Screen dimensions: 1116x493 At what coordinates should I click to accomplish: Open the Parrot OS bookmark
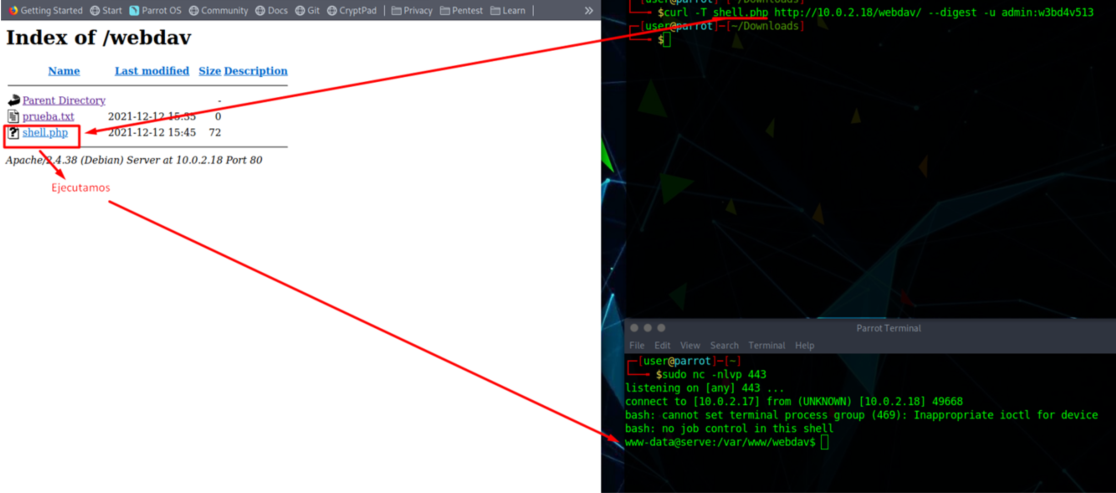(x=155, y=10)
